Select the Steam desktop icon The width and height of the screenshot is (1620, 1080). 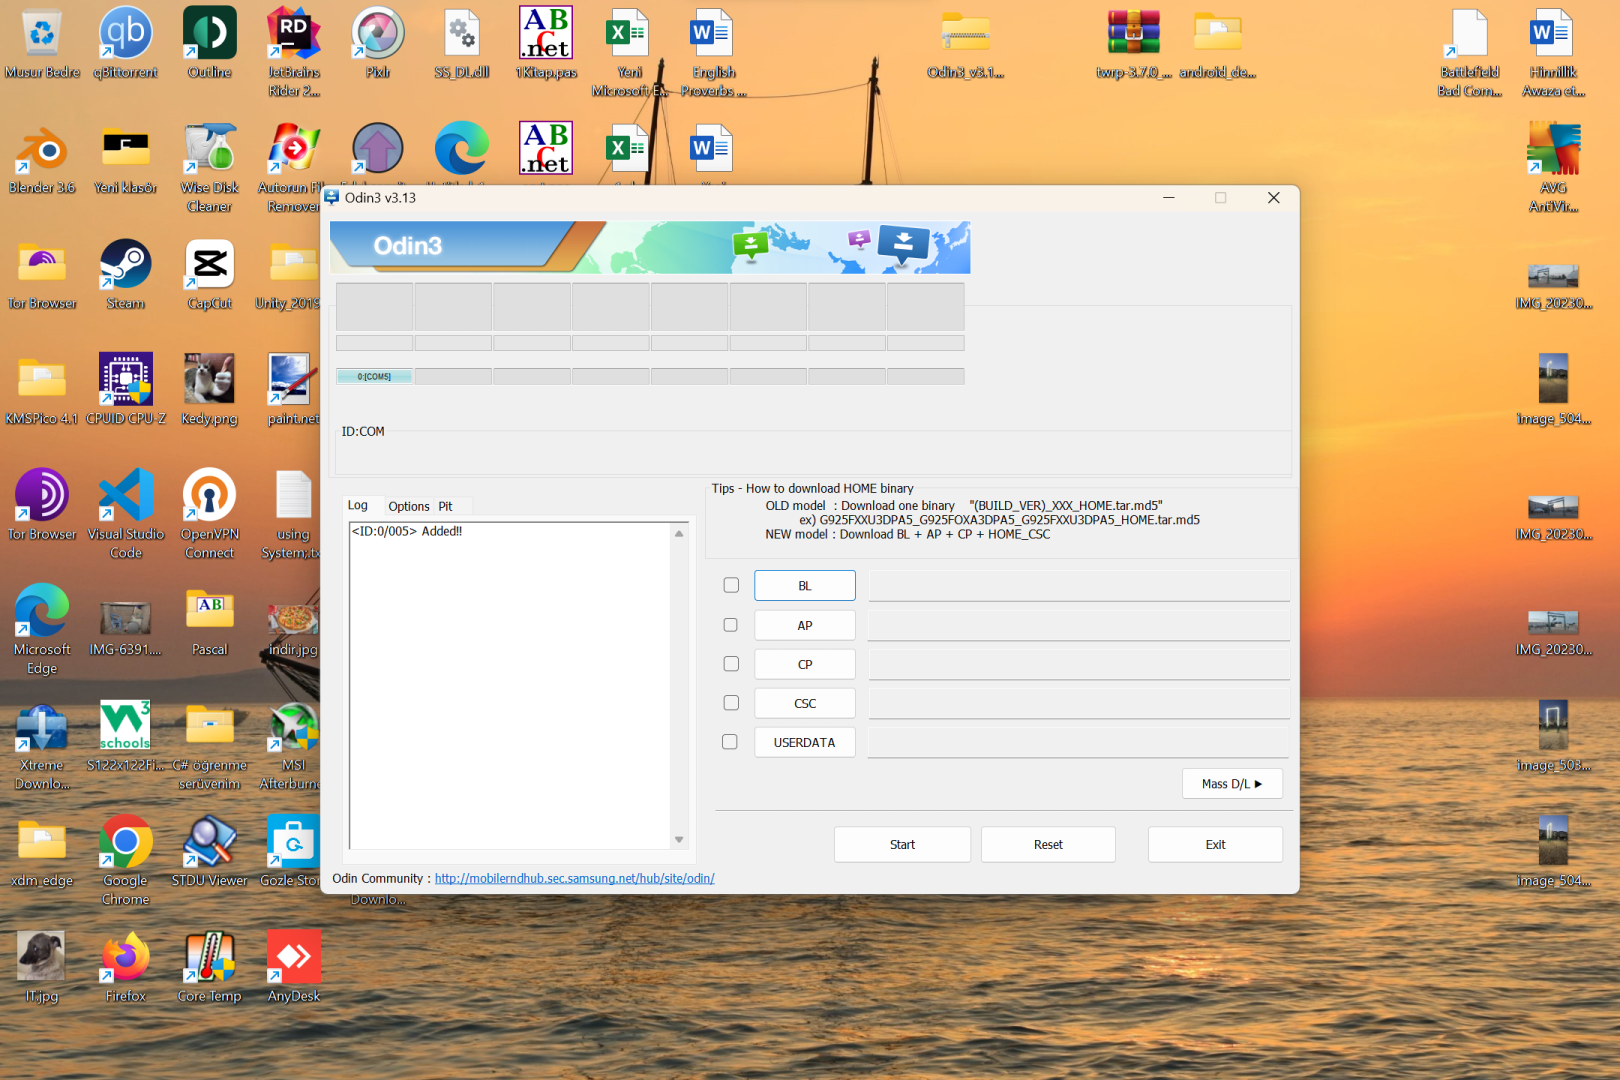[x=126, y=274]
